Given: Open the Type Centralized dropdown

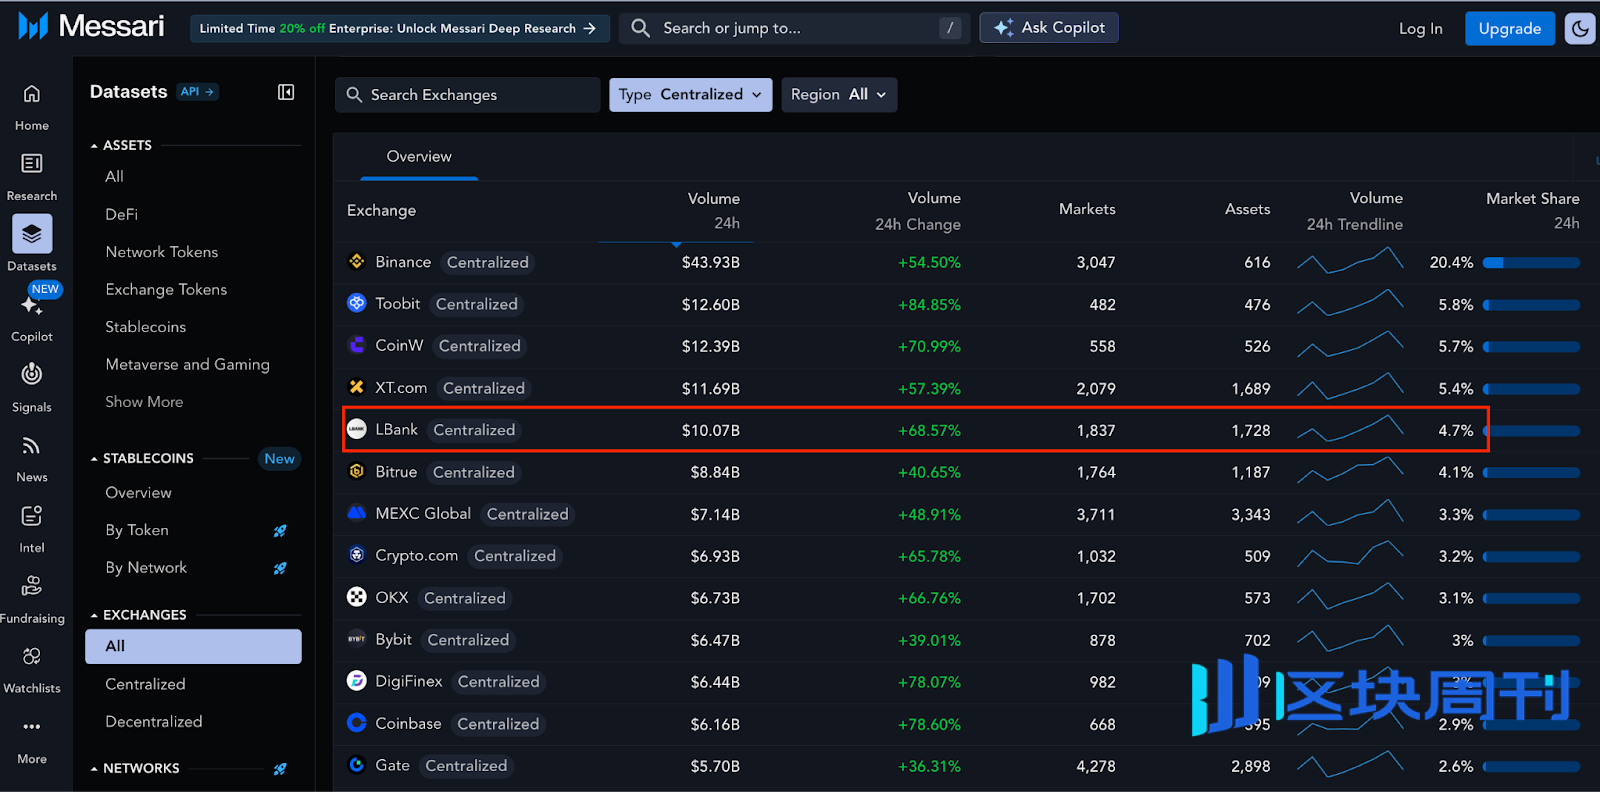Looking at the screenshot, I should pos(690,95).
